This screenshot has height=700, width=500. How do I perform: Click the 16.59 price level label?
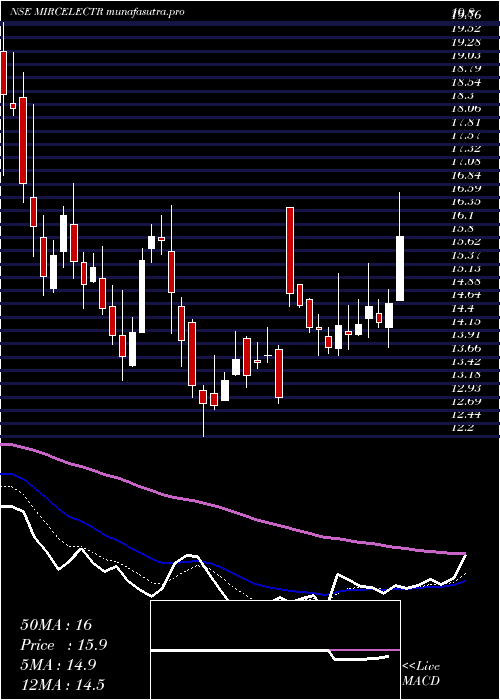tap(466, 188)
